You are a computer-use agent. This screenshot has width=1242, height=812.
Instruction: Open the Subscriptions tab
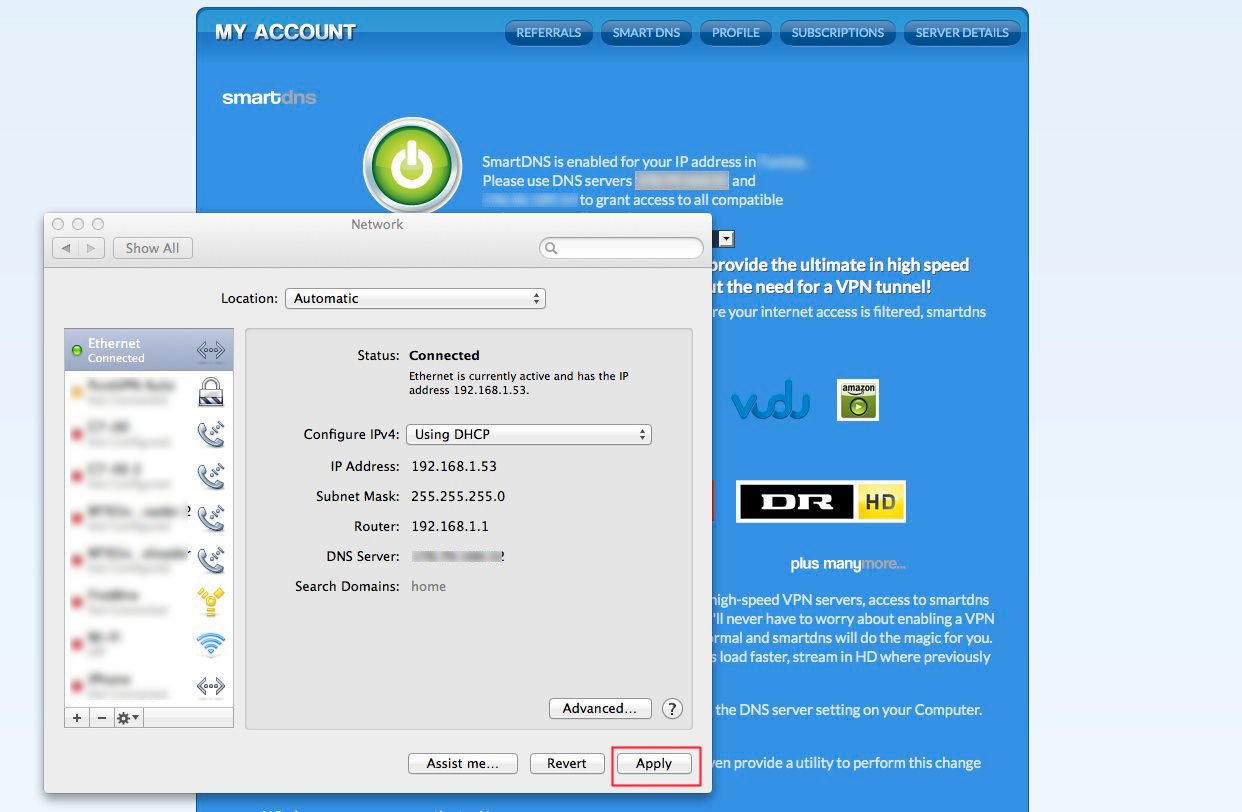point(838,33)
